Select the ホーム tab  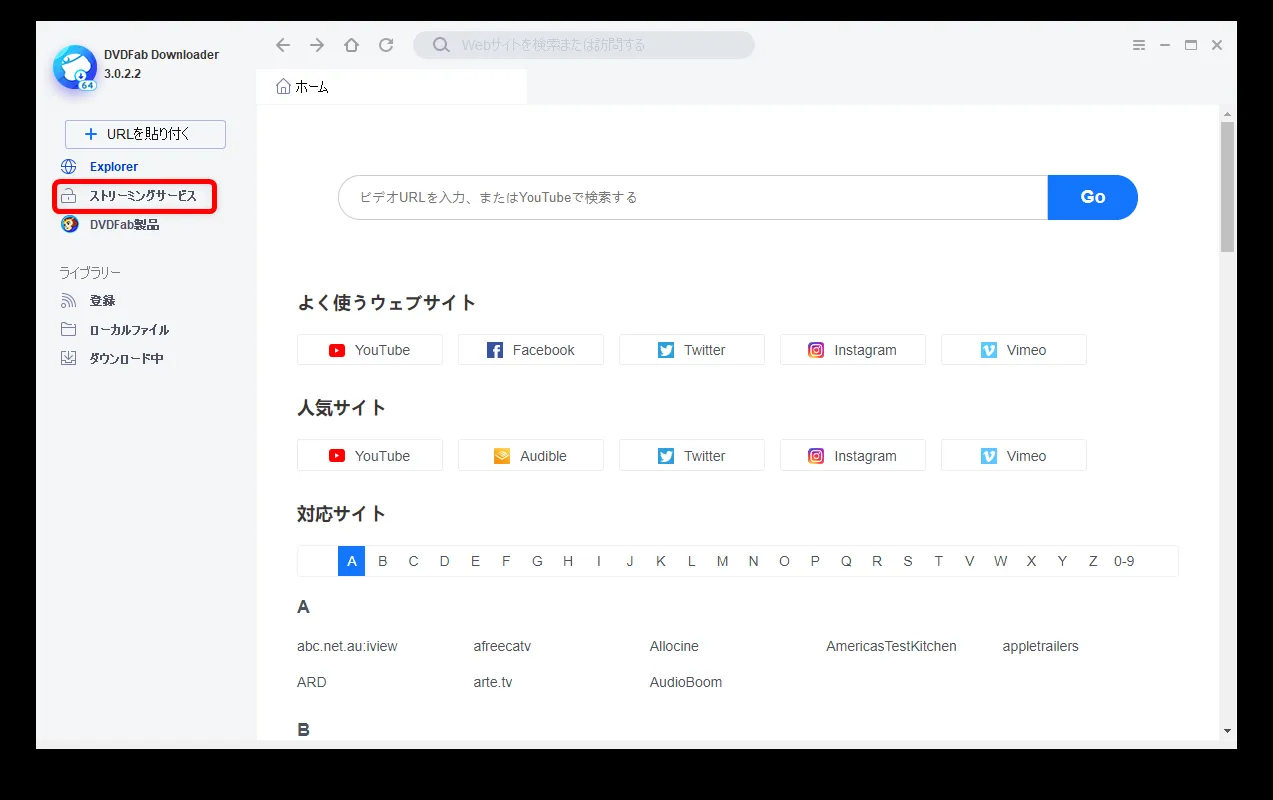click(x=391, y=87)
